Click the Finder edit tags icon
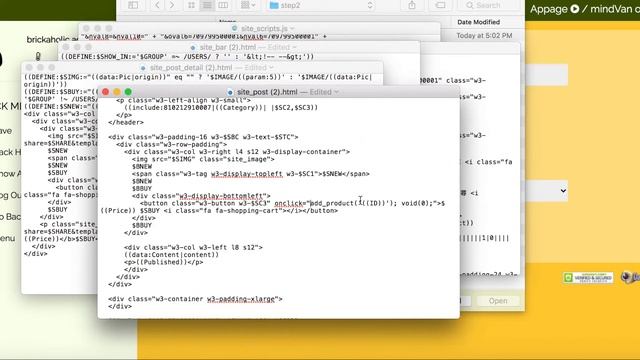This screenshot has width=640, height=360. (440, 5)
